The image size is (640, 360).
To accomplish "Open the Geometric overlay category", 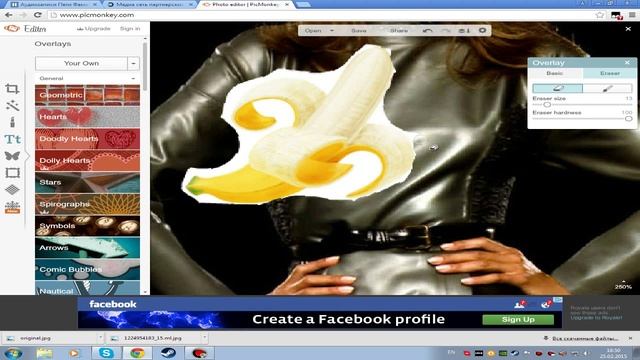I will (87, 95).
